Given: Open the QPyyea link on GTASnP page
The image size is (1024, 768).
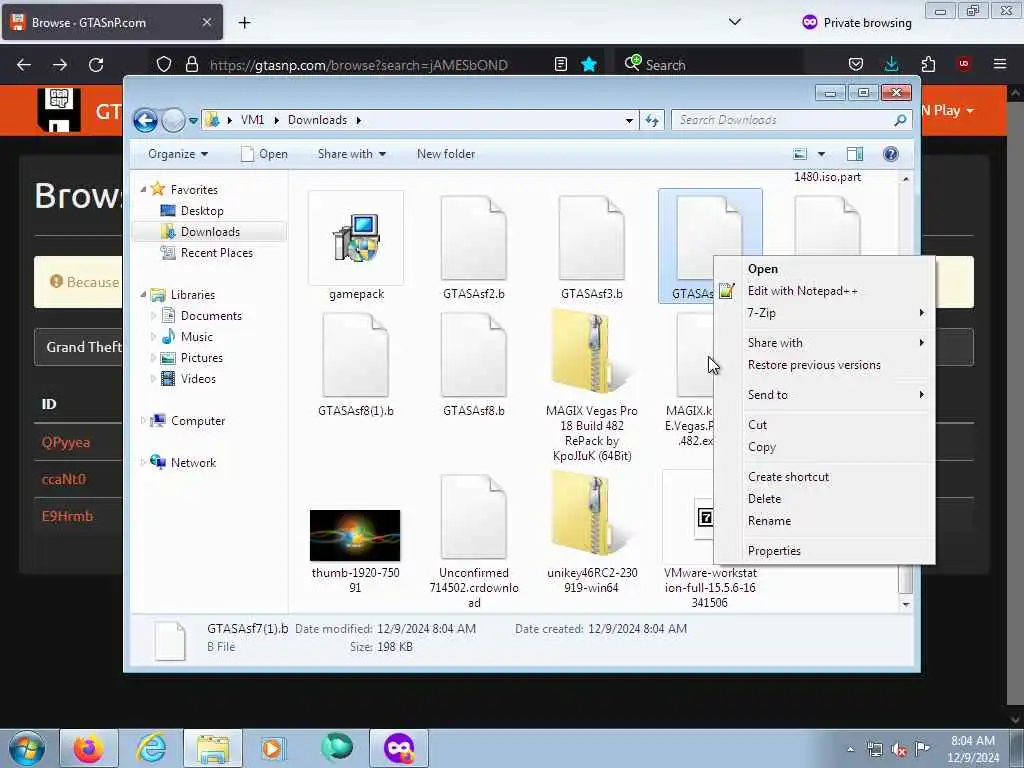Looking at the screenshot, I should [66, 442].
